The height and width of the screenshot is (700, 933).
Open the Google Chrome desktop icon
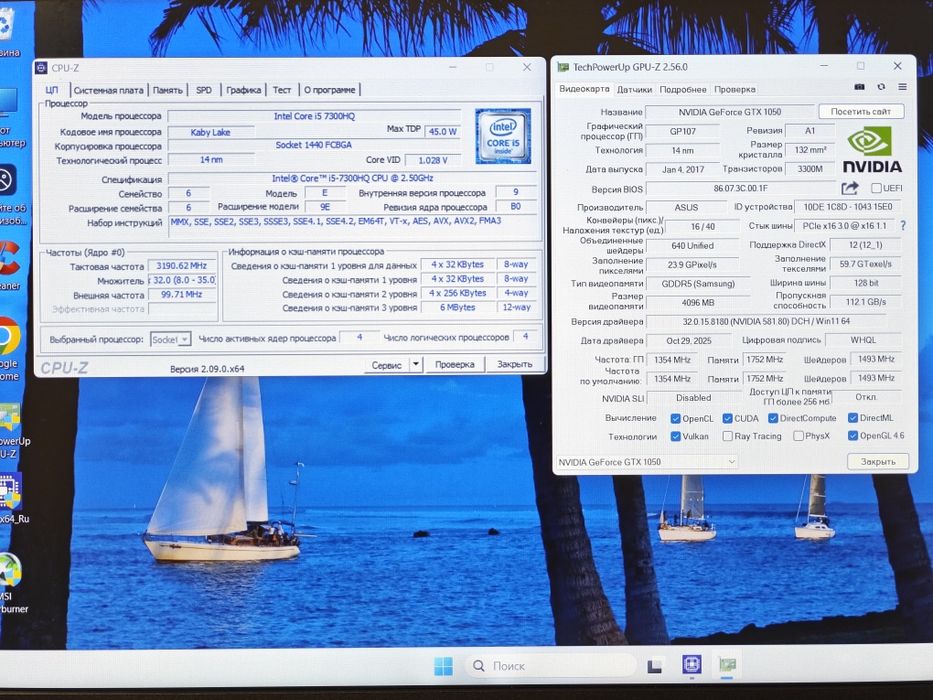click(x=9, y=347)
